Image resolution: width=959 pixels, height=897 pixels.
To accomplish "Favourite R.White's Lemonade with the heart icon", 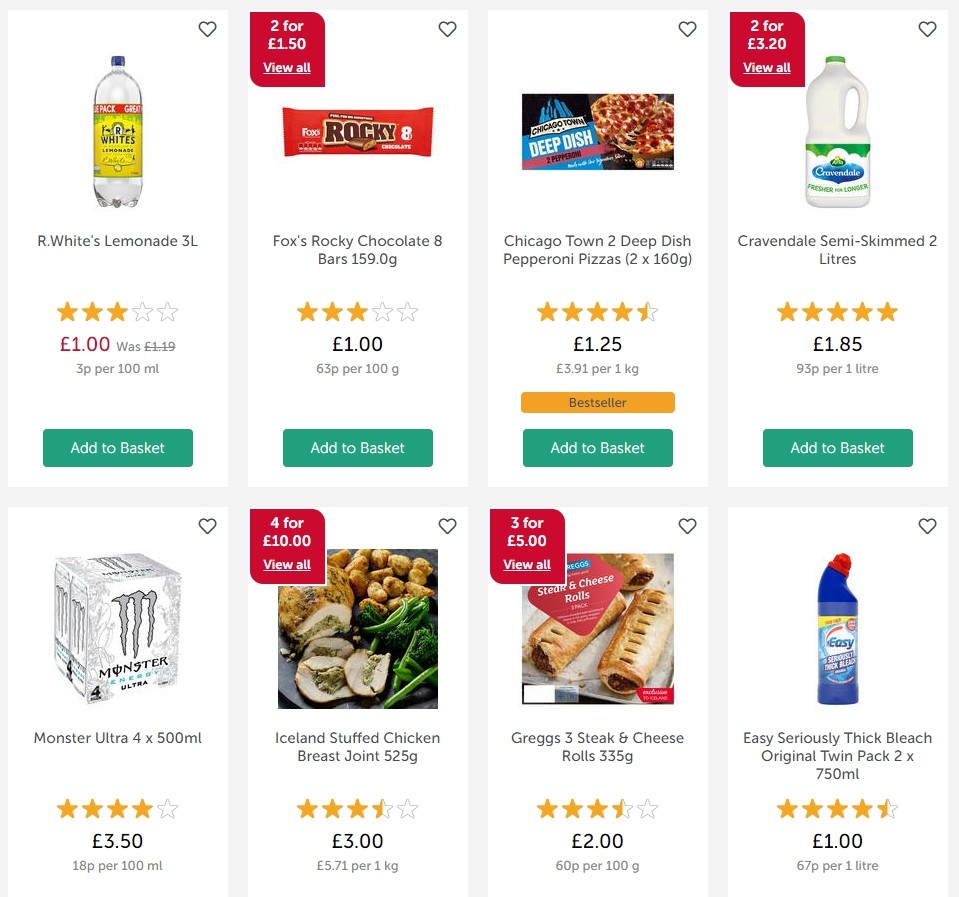I will coord(207,29).
